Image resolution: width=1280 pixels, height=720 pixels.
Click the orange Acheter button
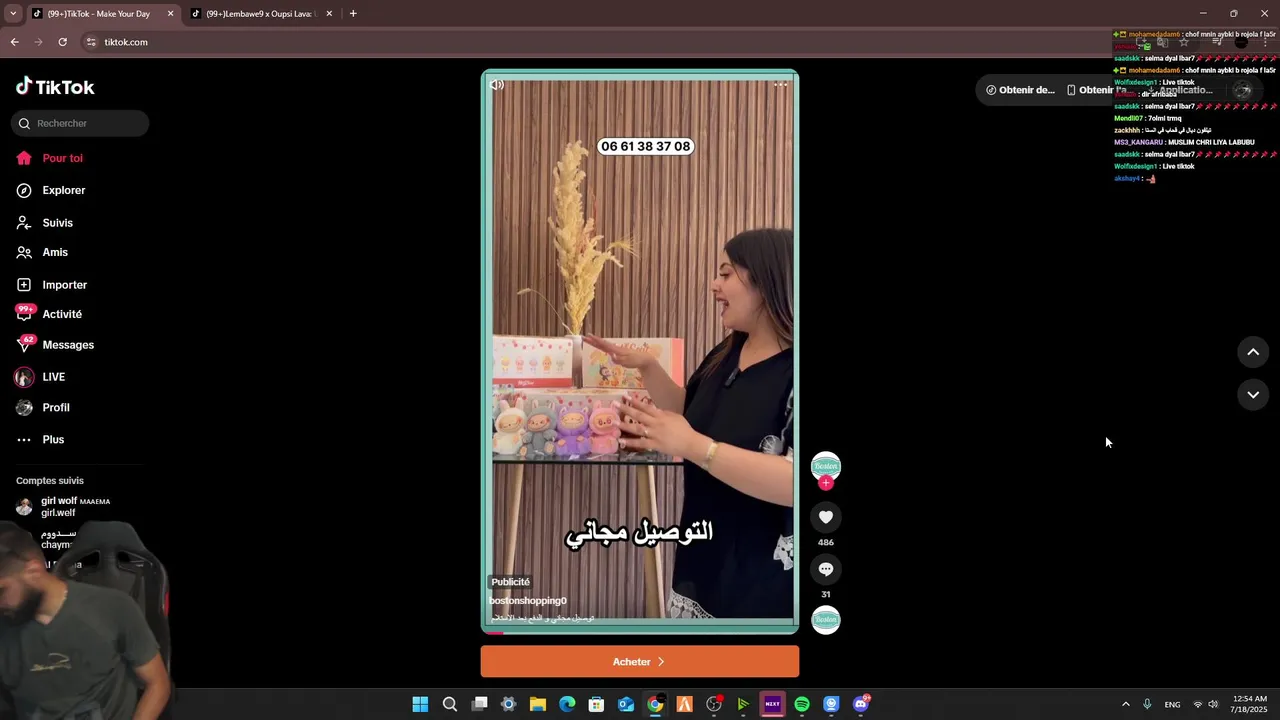tap(640, 662)
